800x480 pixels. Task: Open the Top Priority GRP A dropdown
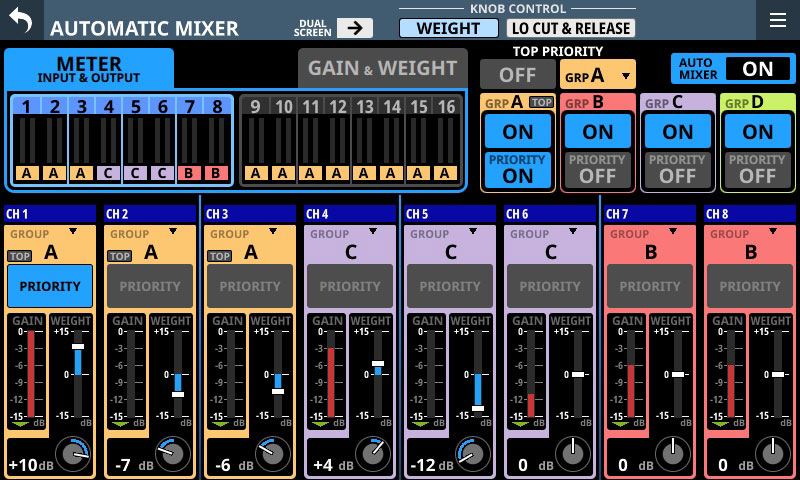597,74
